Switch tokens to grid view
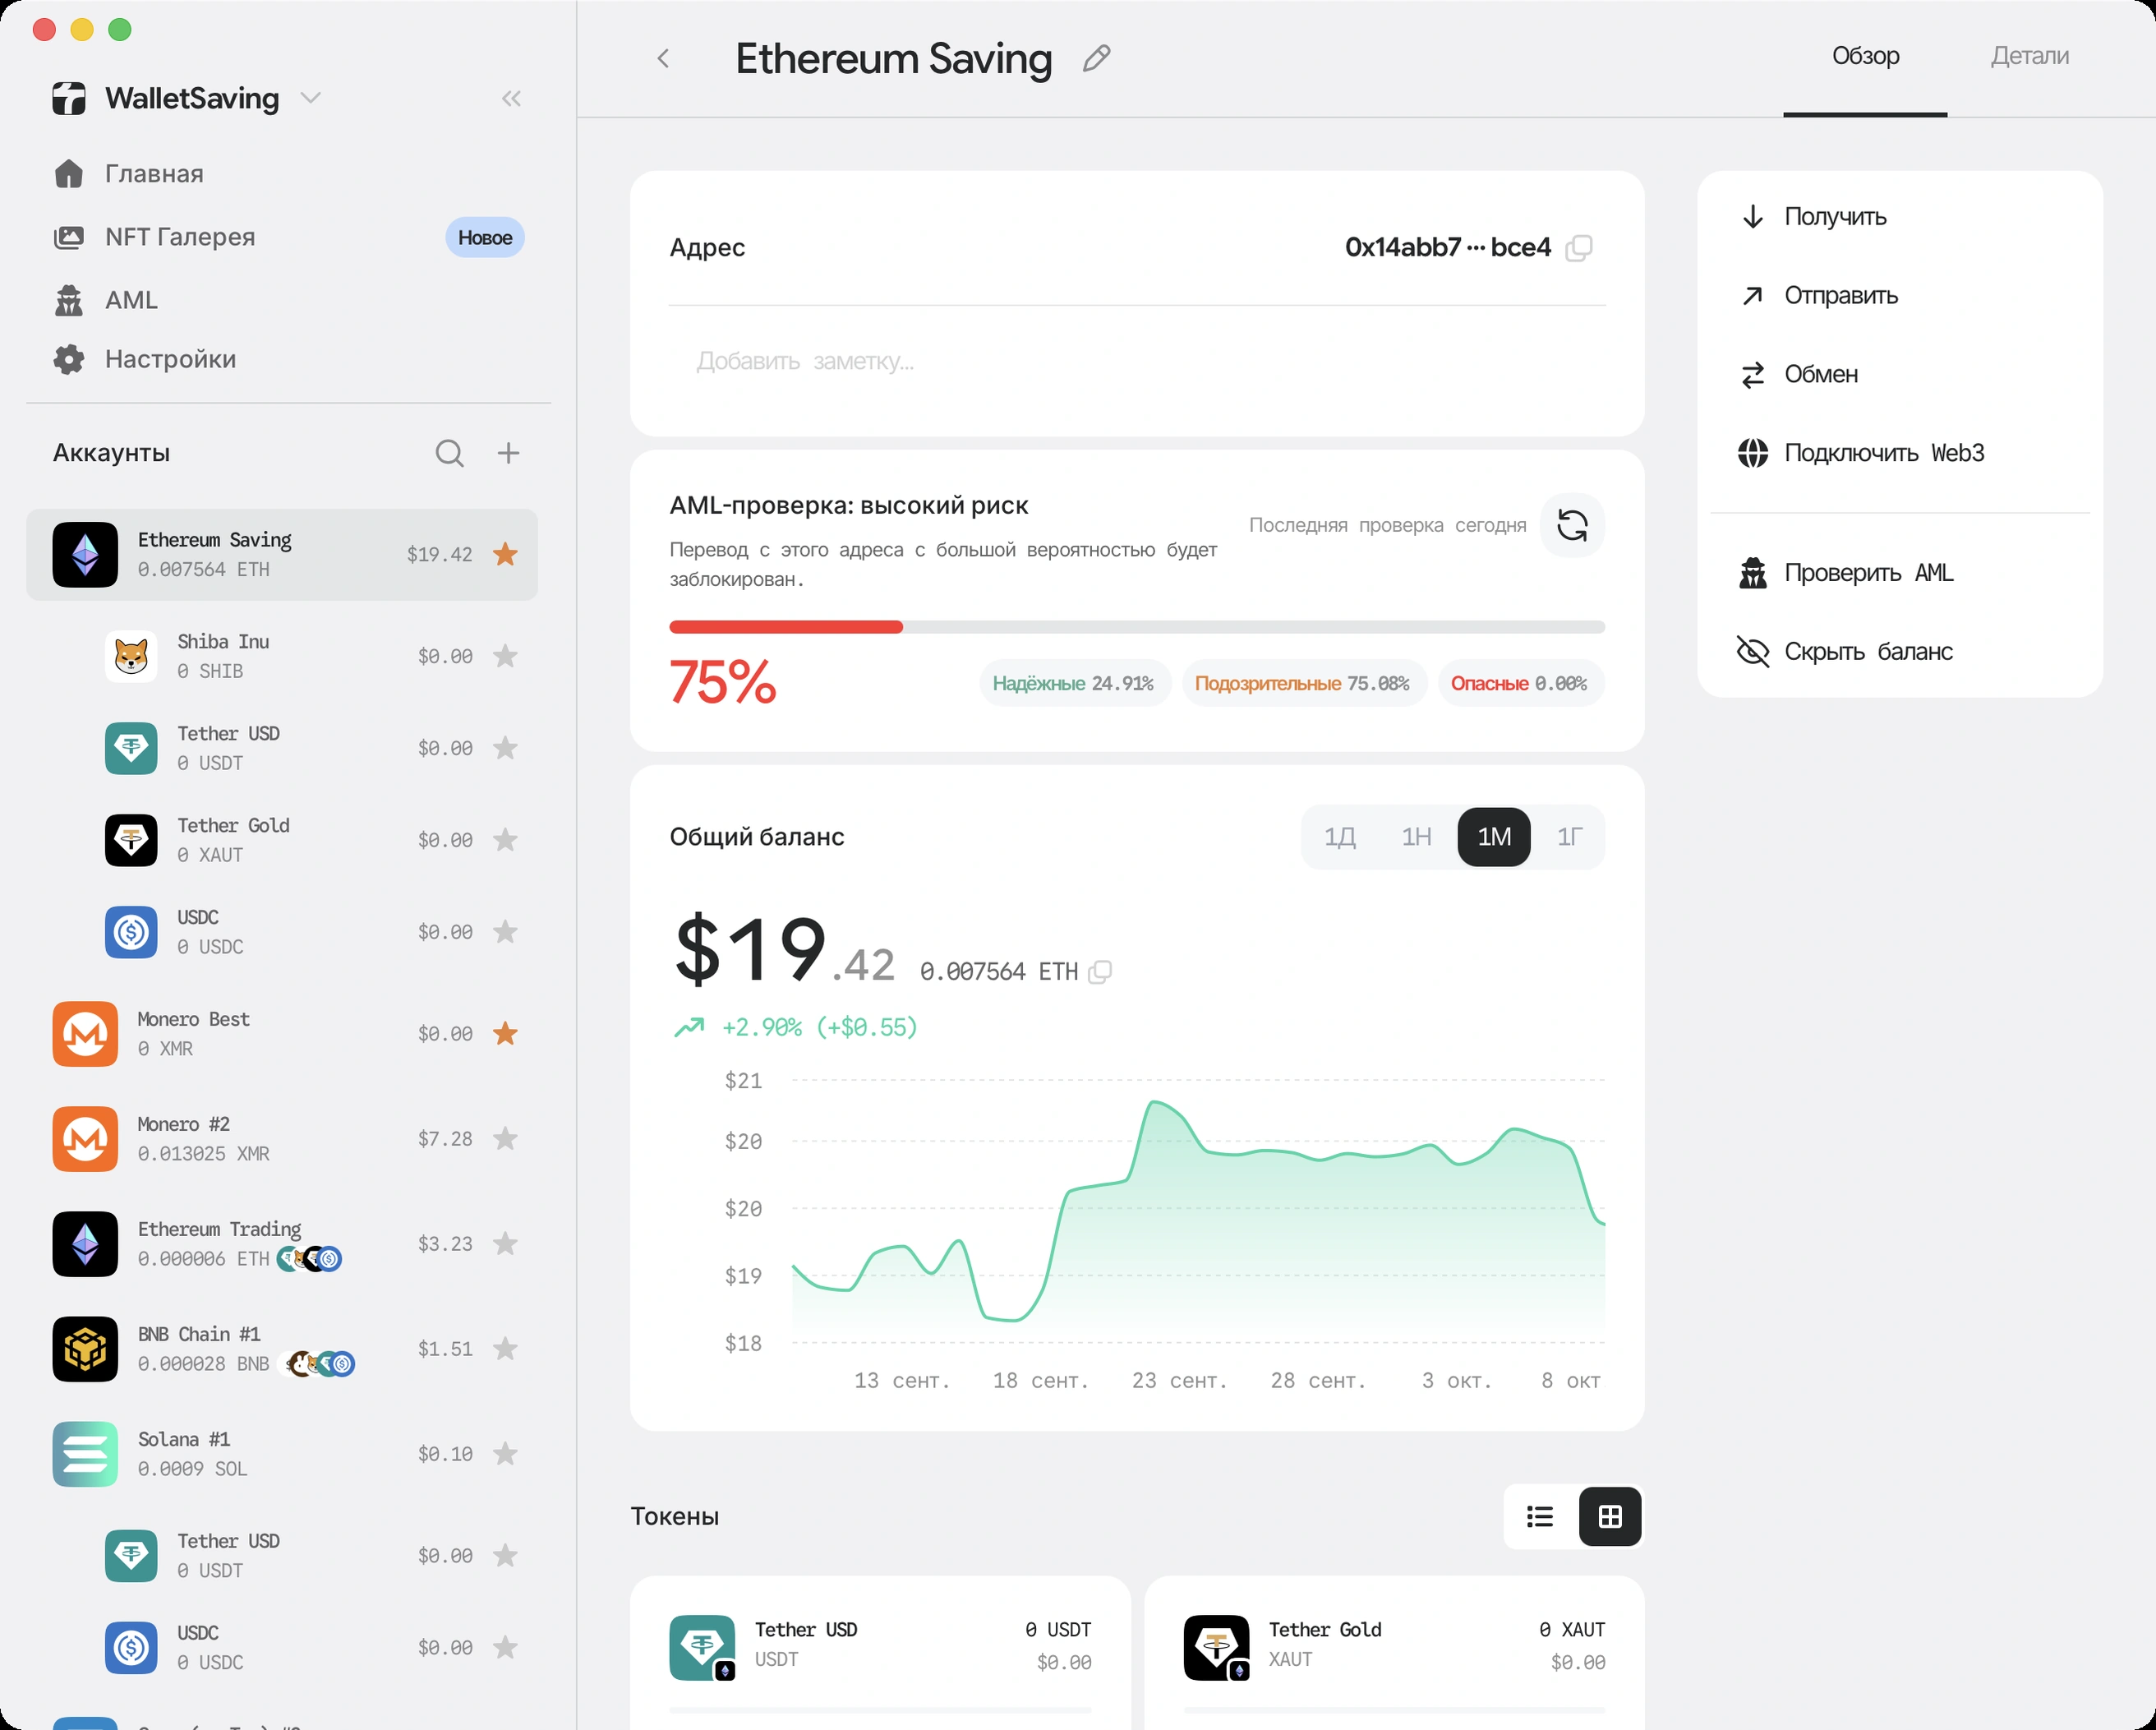The image size is (2156, 1730). click(x=1610, y=1517)
